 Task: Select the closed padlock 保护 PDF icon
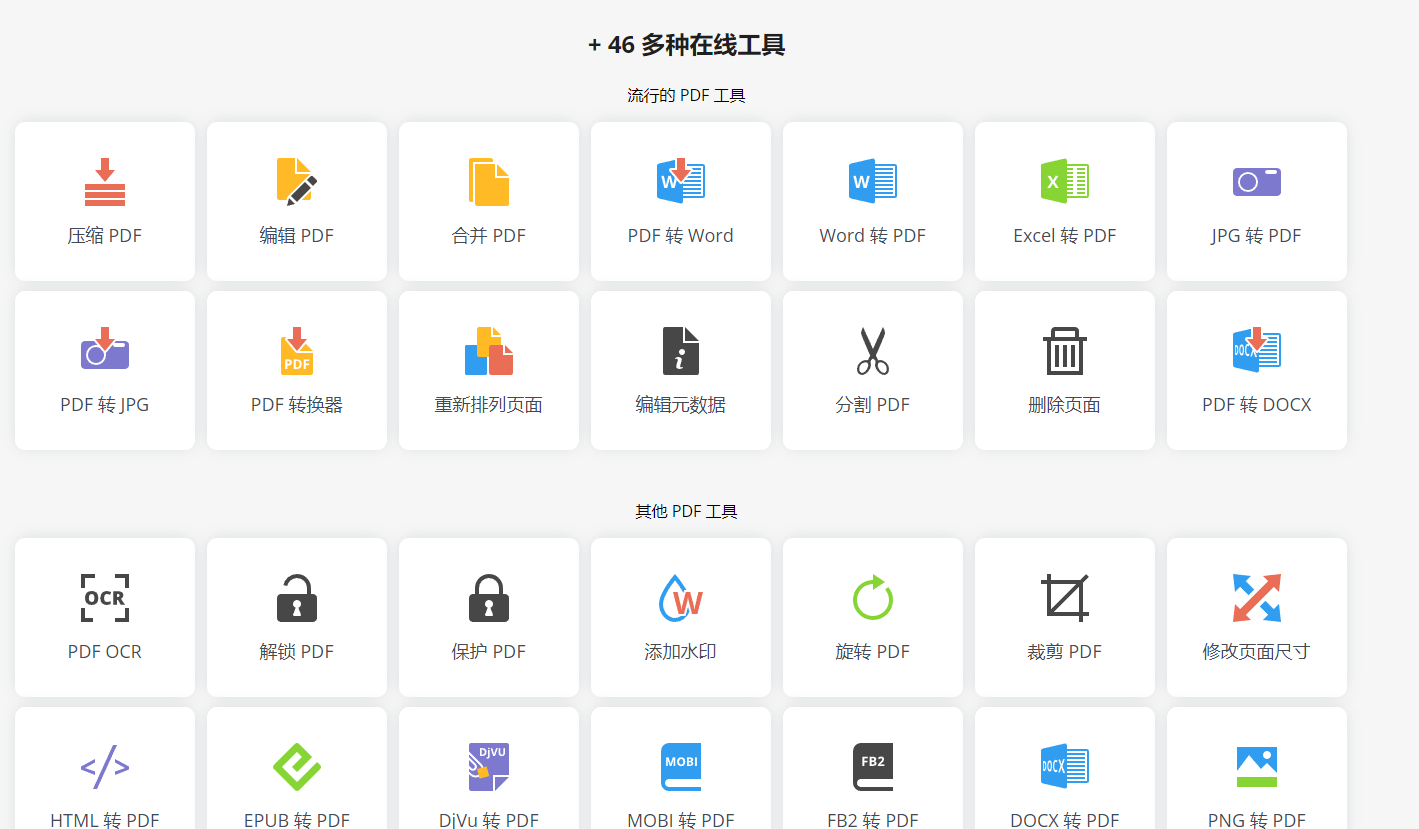point(488,598)
